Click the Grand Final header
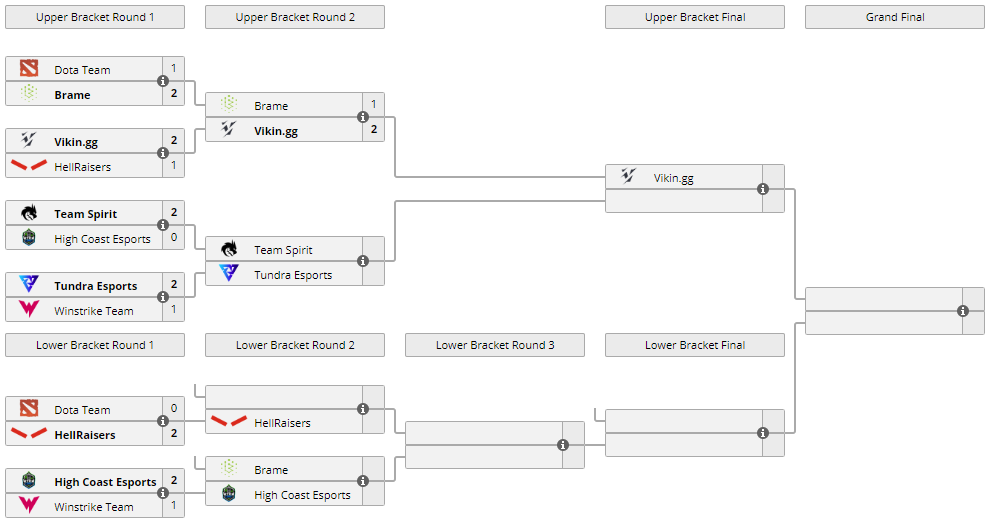The height and width of the screenshot is (522, 991). click(895, 17)
